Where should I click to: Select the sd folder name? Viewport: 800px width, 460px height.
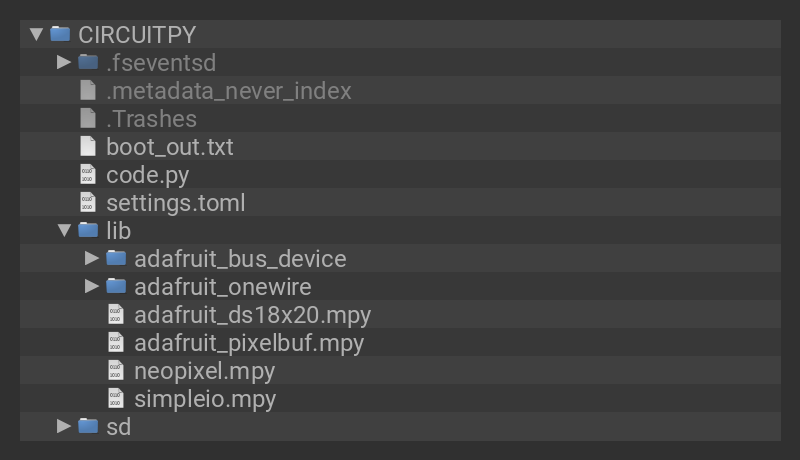point(118,427)
